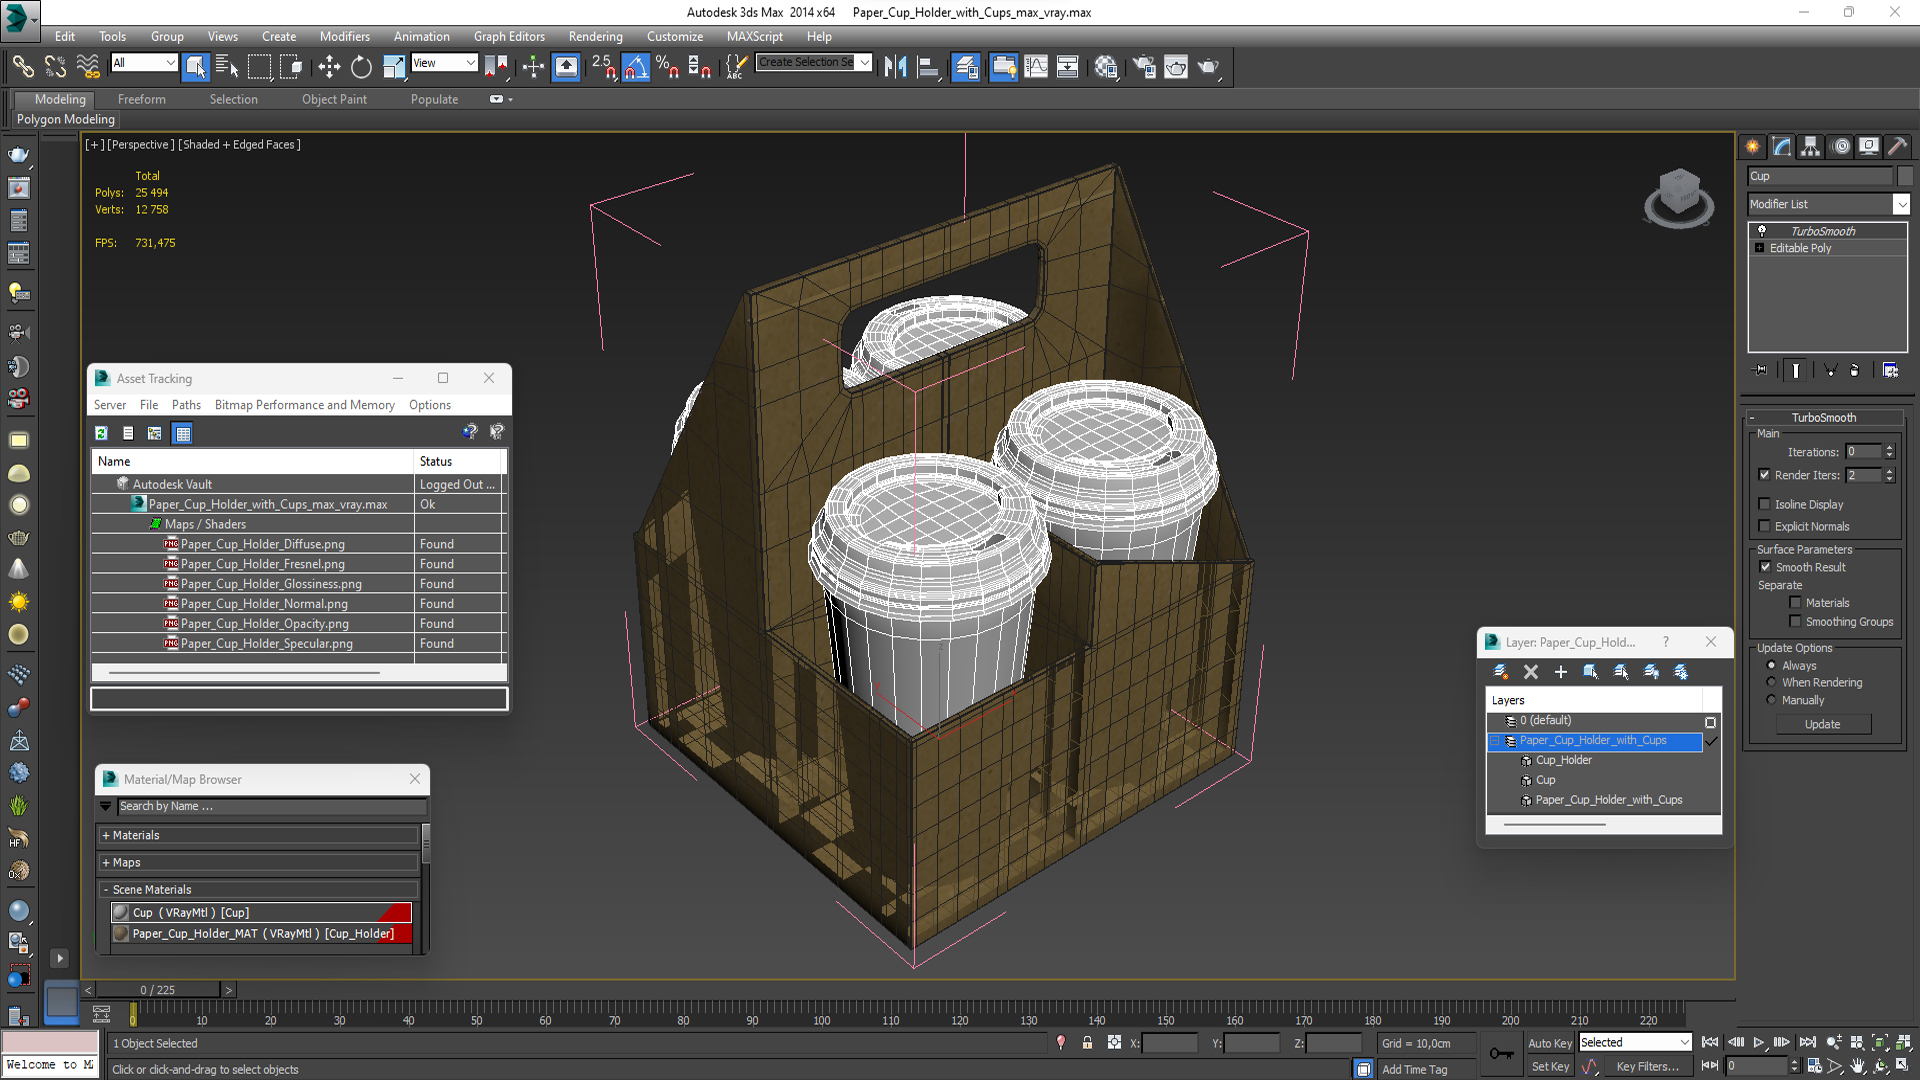Enable the Isoline Display checkbox
This screenshot has width=1920, height=1080.
[1765, 504]
